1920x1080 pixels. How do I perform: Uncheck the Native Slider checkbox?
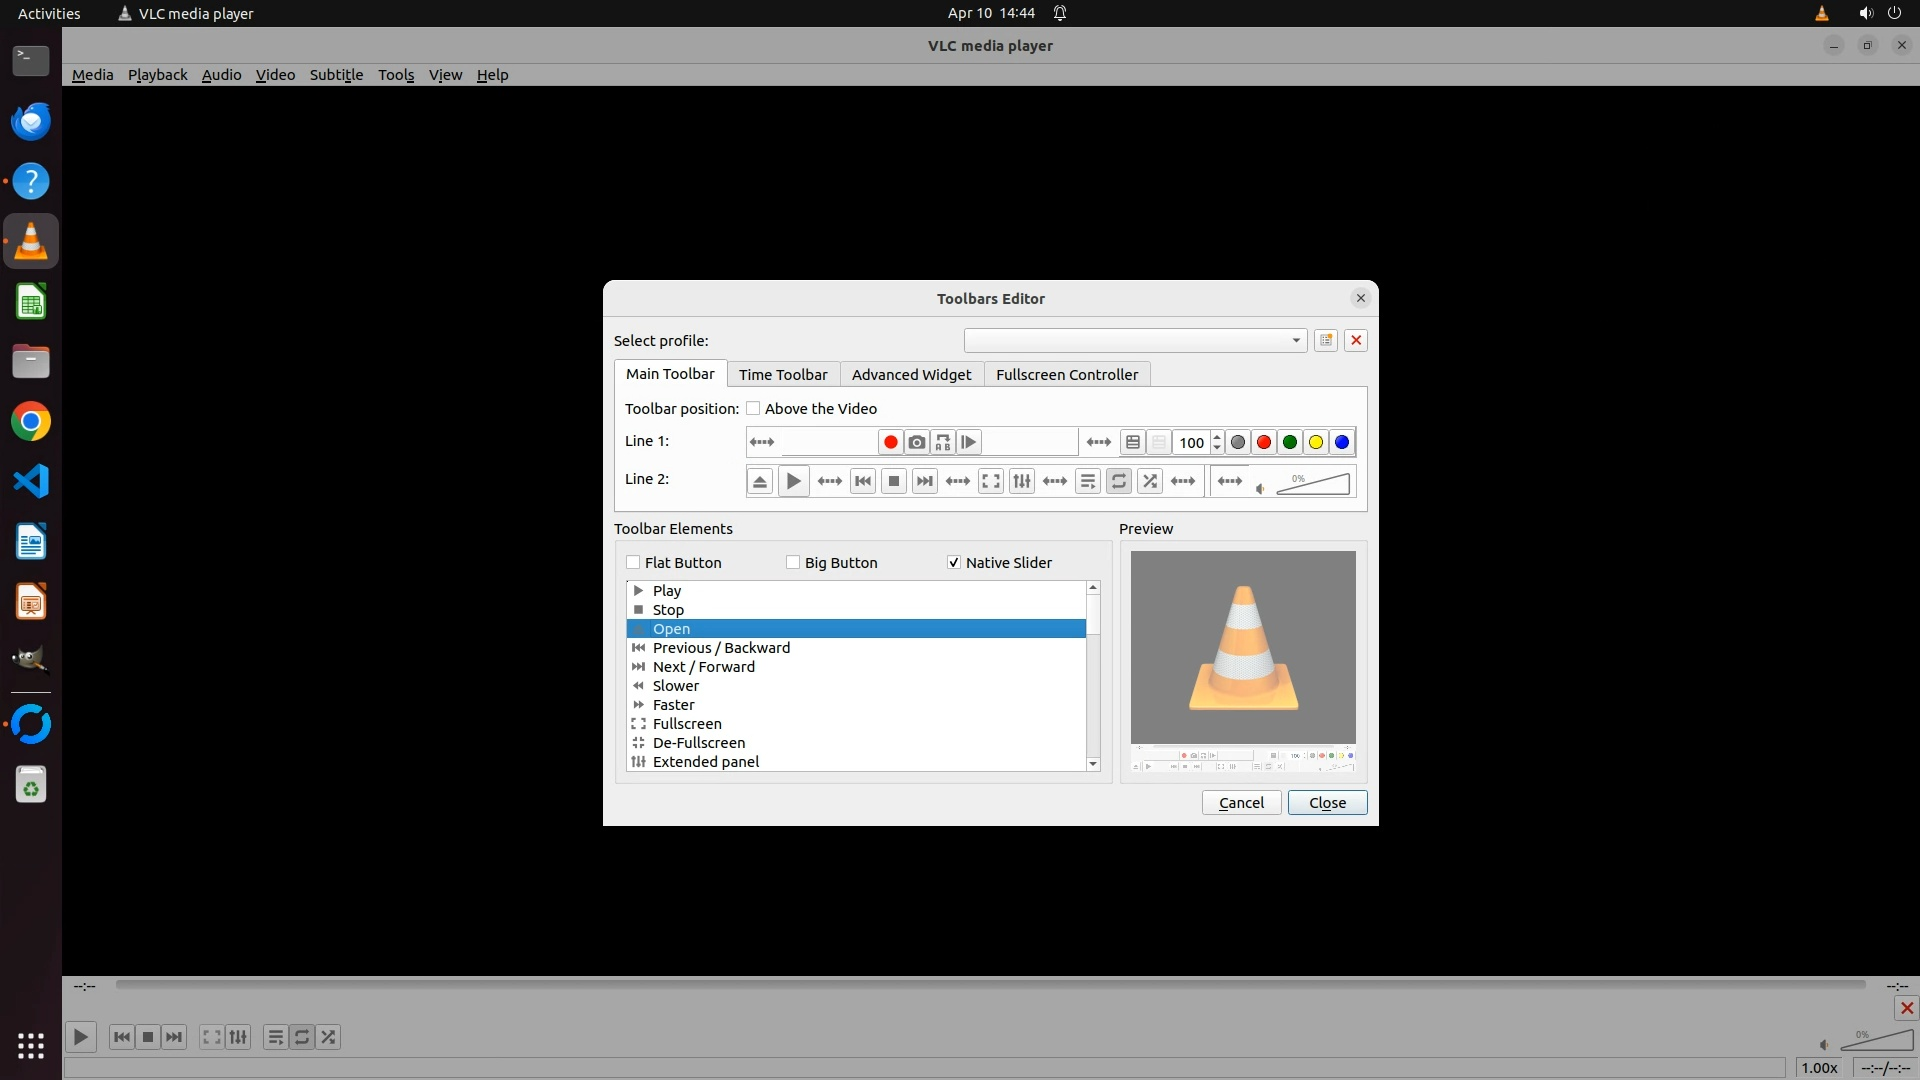[954, 562]
